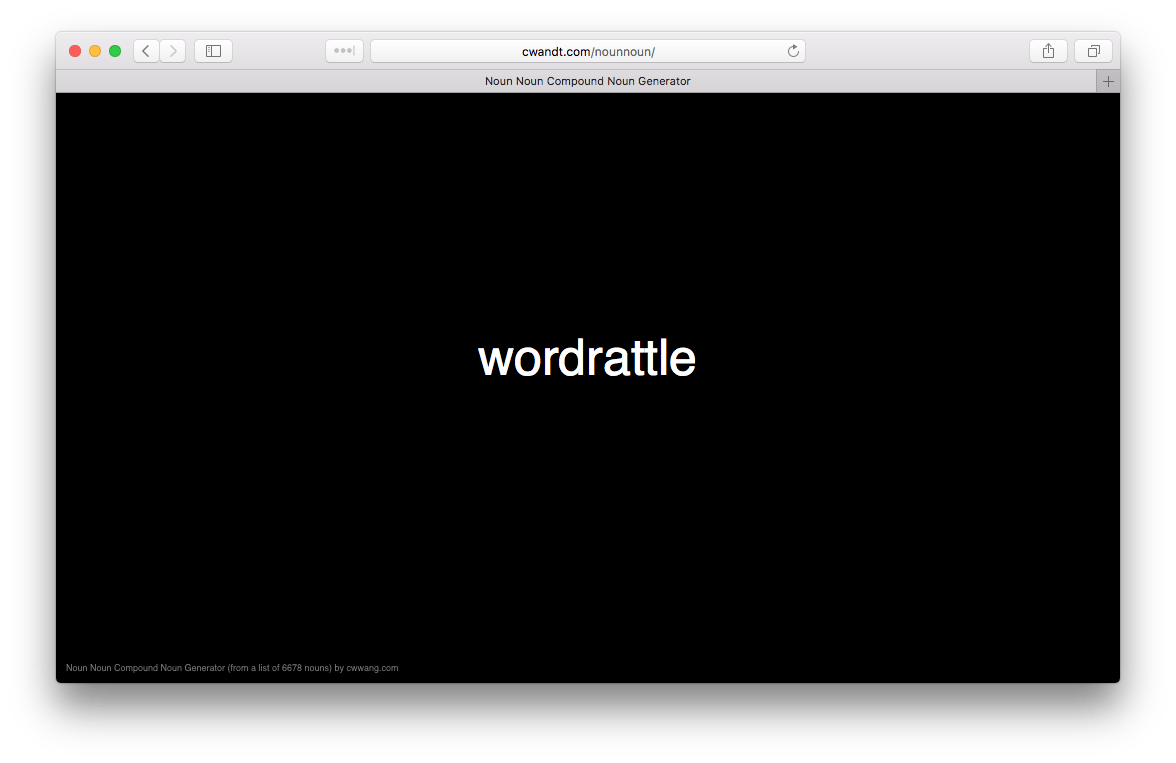Screen dimensions: 1176x763
Task: Open the cwwang.com link in footer
Action: 372,668
